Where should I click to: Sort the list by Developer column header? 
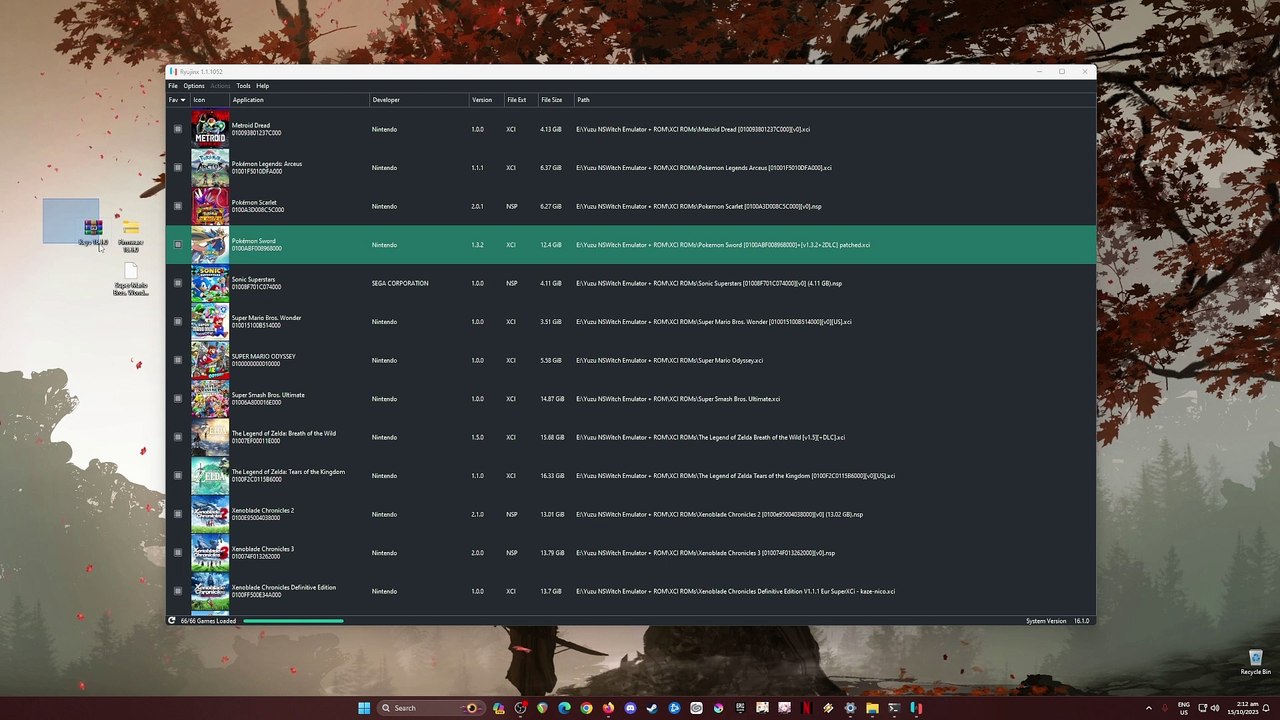coord(386,100)
